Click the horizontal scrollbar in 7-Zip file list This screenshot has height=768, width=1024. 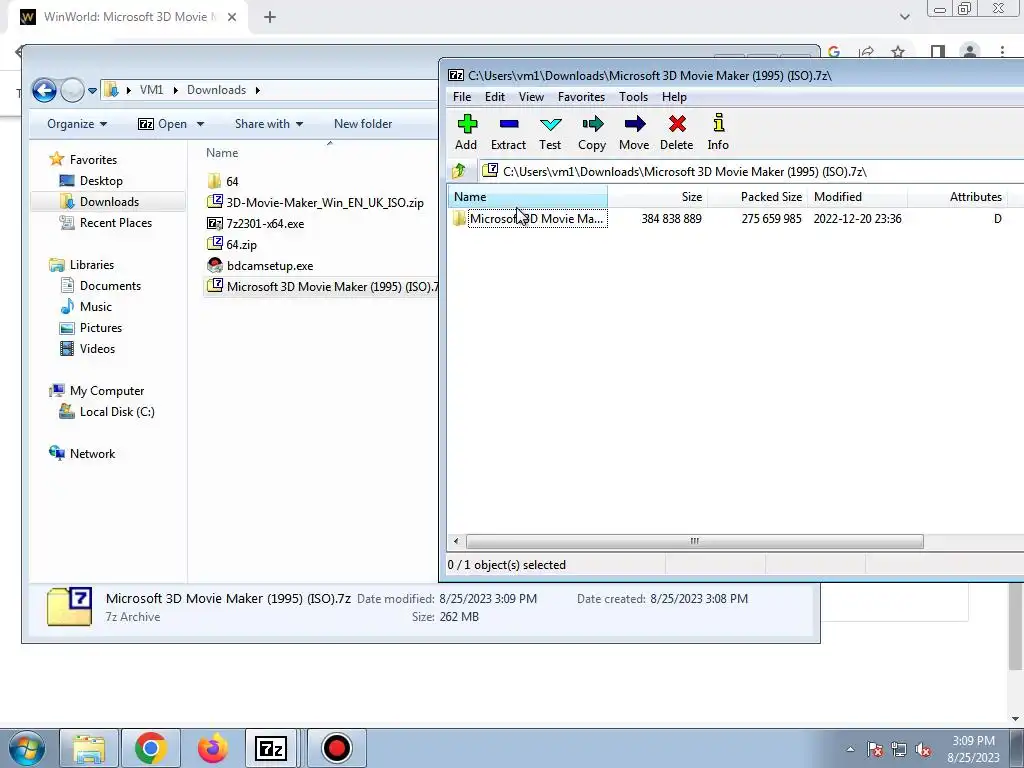694,541
